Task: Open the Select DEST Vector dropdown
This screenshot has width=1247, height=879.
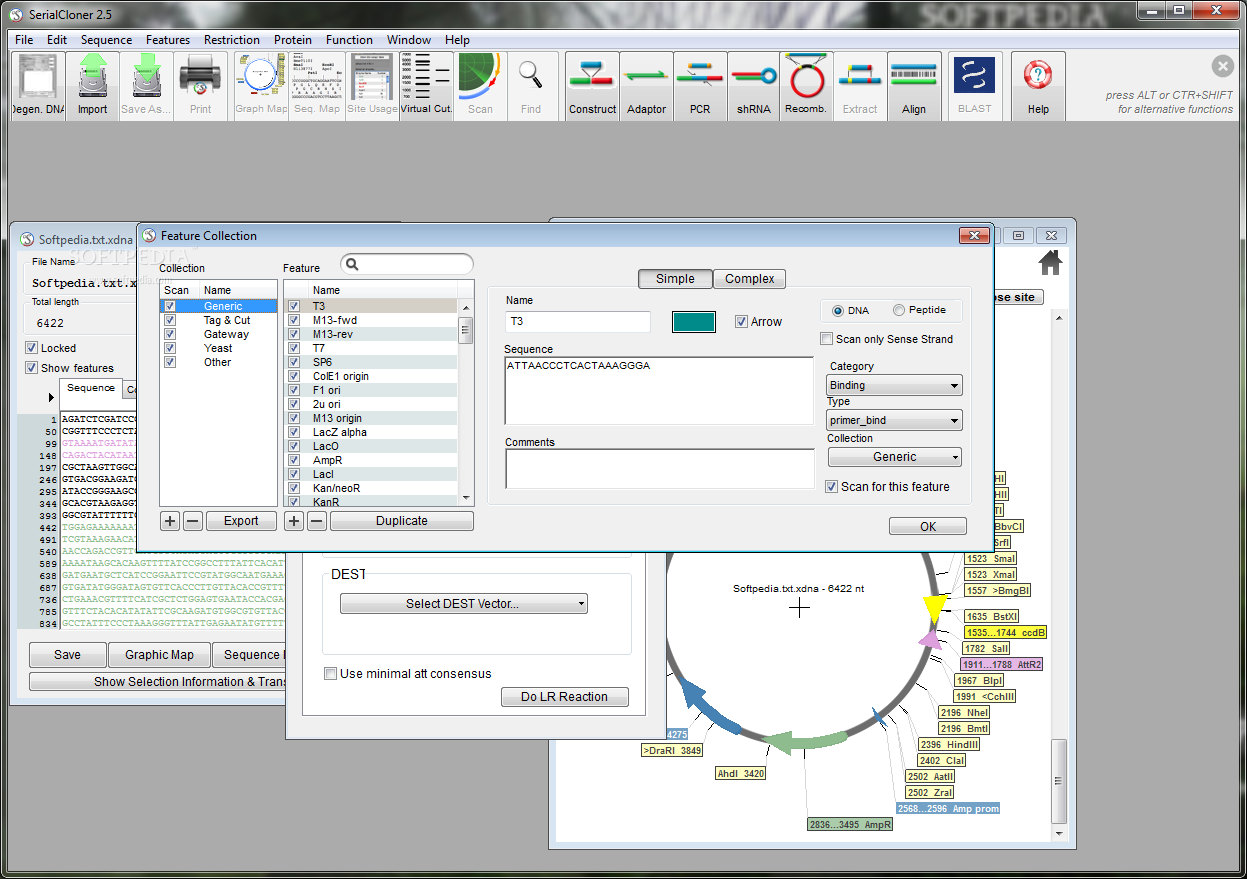Action: [464, 604]
